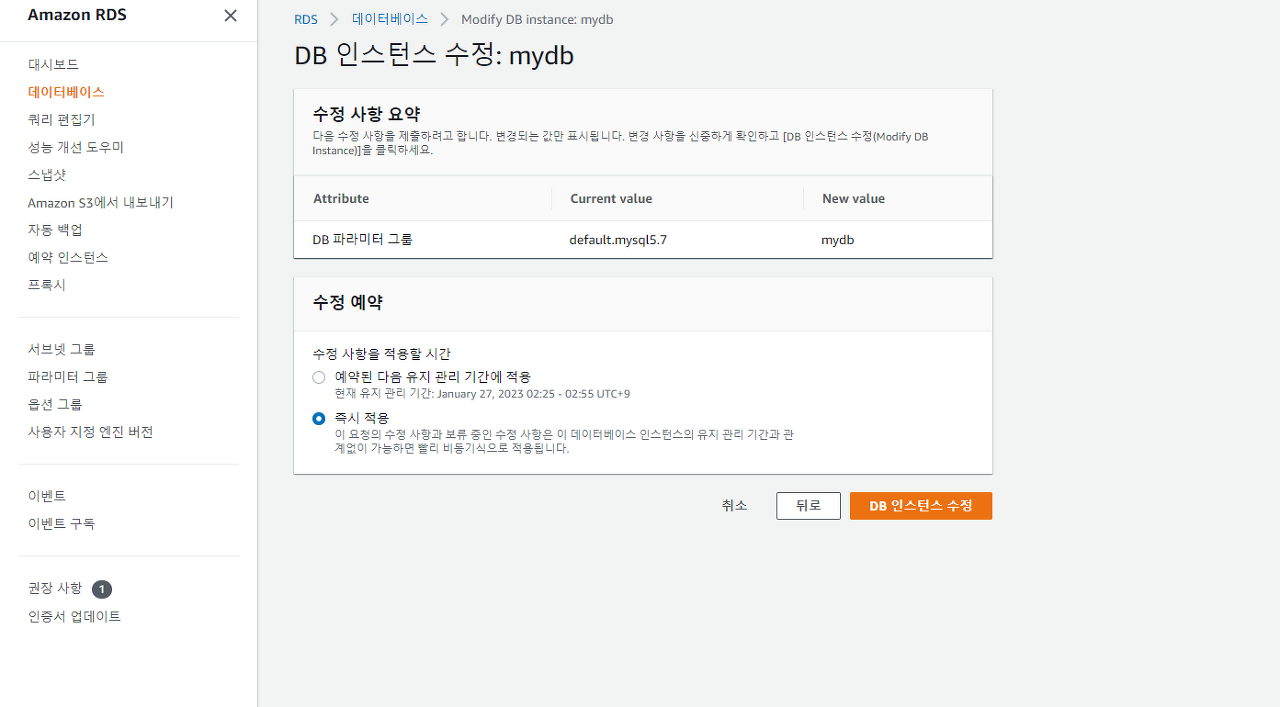Click the 취소 button
This screenshot has width=1280, height=707.
pyautogui.click(x=734, y=505)
